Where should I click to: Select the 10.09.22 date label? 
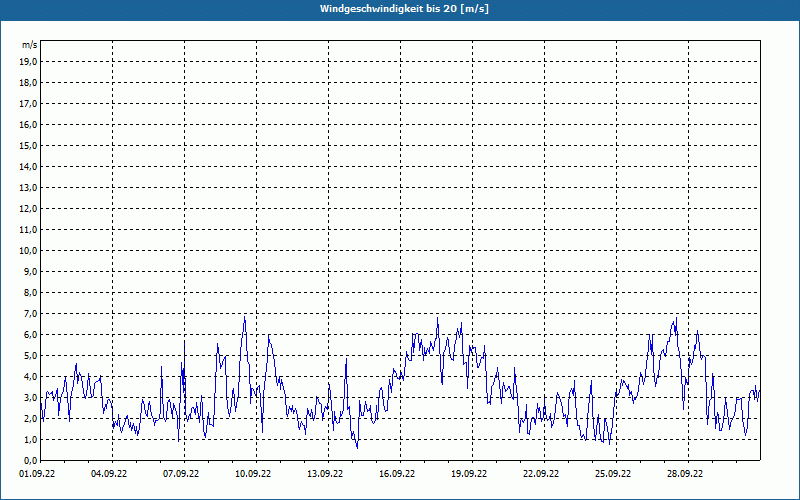coord(253,474)
